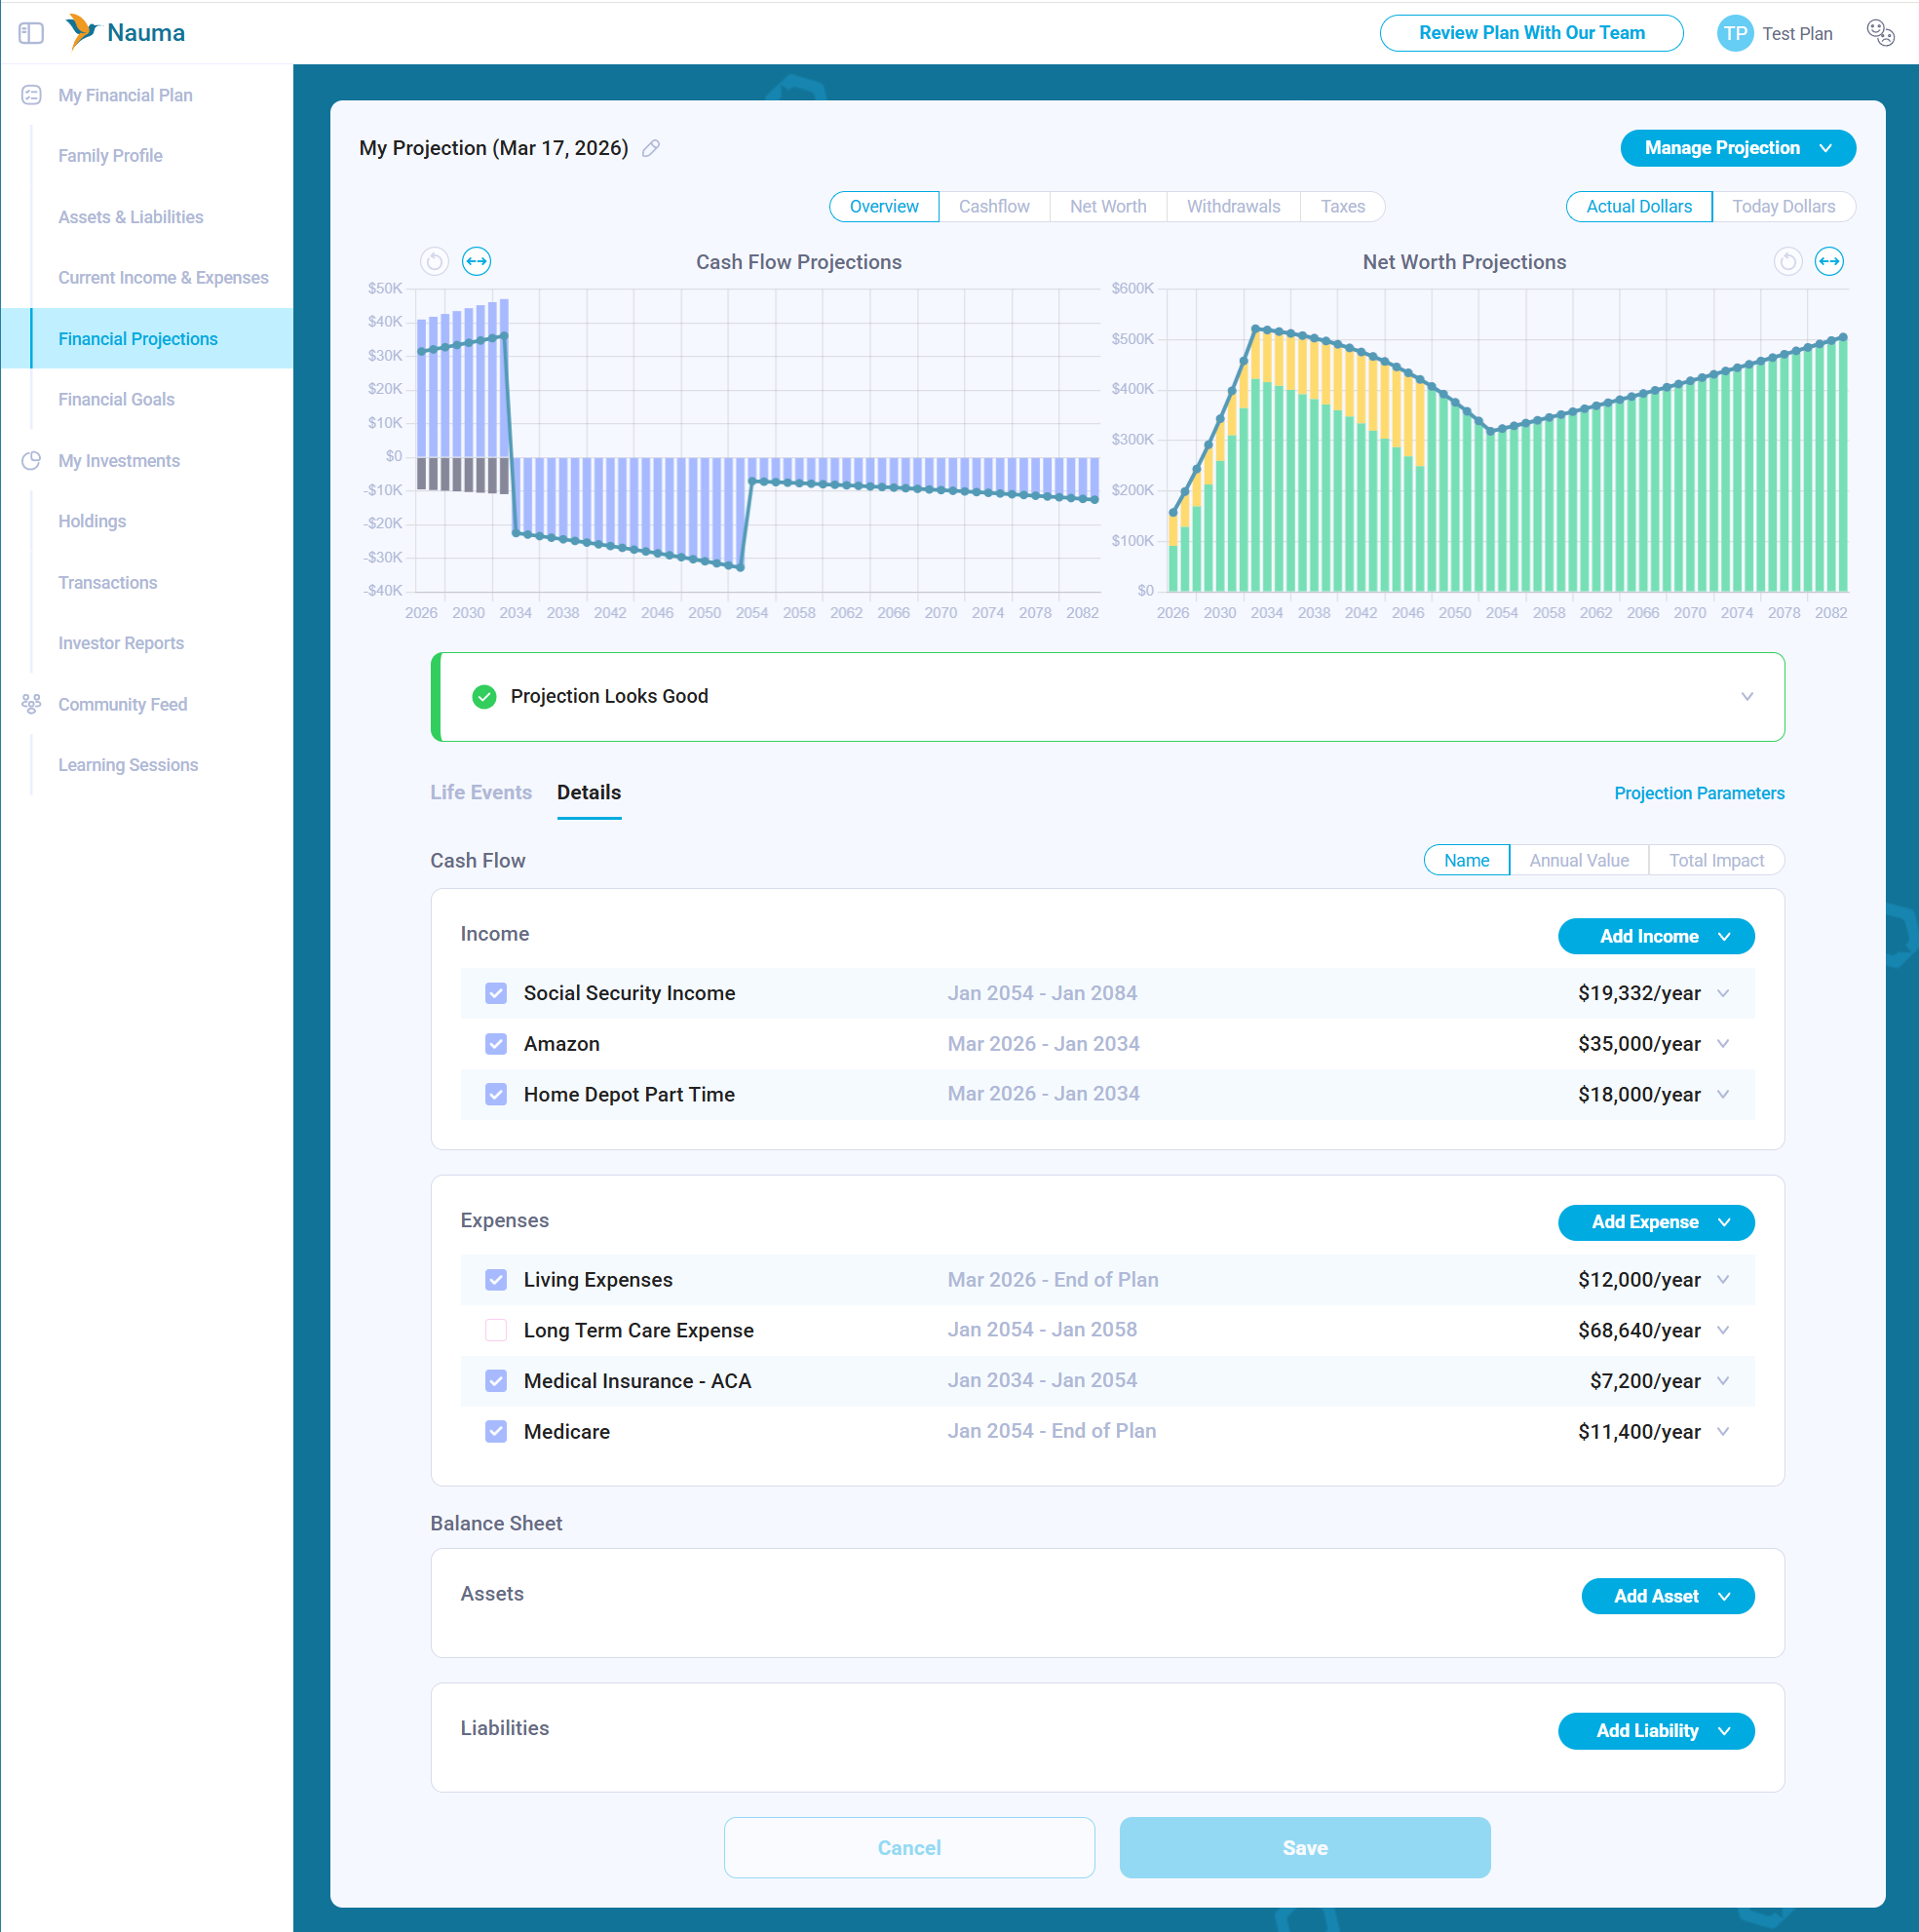Expand the Amazon income row chevron
The width and height of the screenshot is (1919, 1932).
[1723, 1044]
